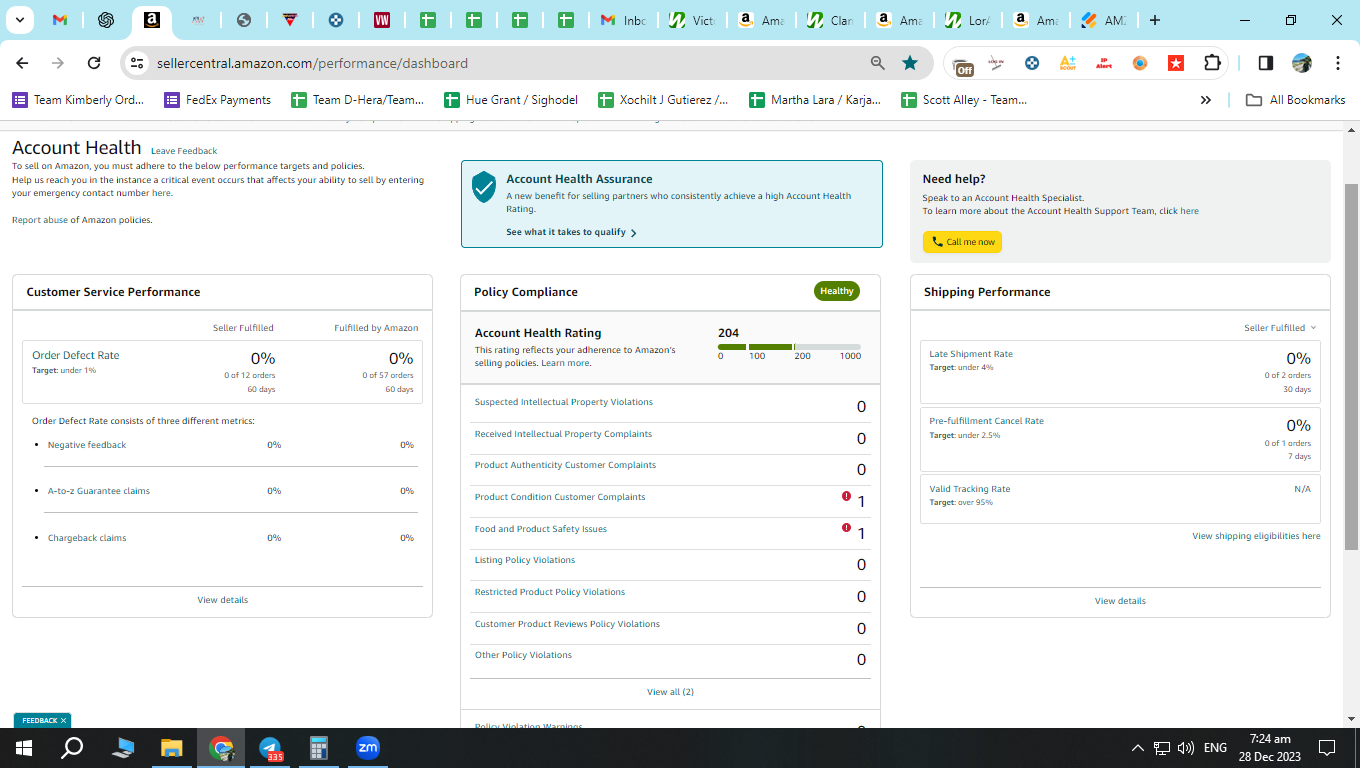The image size is (1360, 768).
Task: Open the page zoom magnifier icon
Action: (878, 63)
